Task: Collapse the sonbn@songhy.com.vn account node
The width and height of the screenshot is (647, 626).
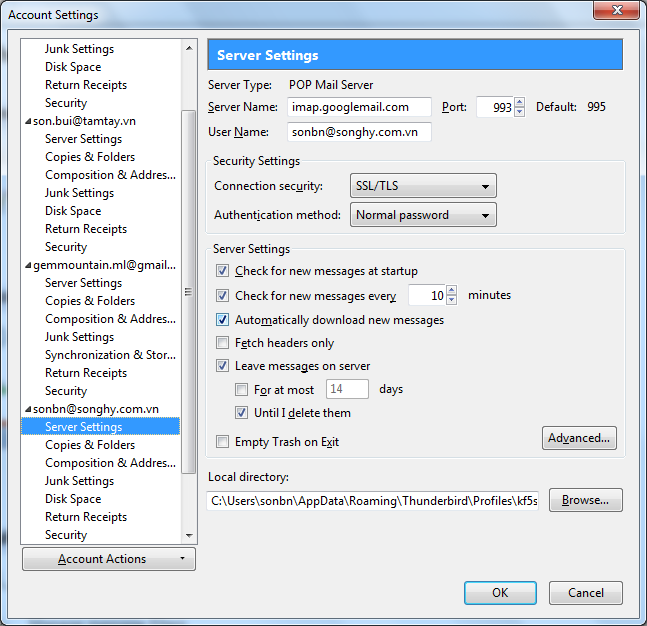Action: 28,409
